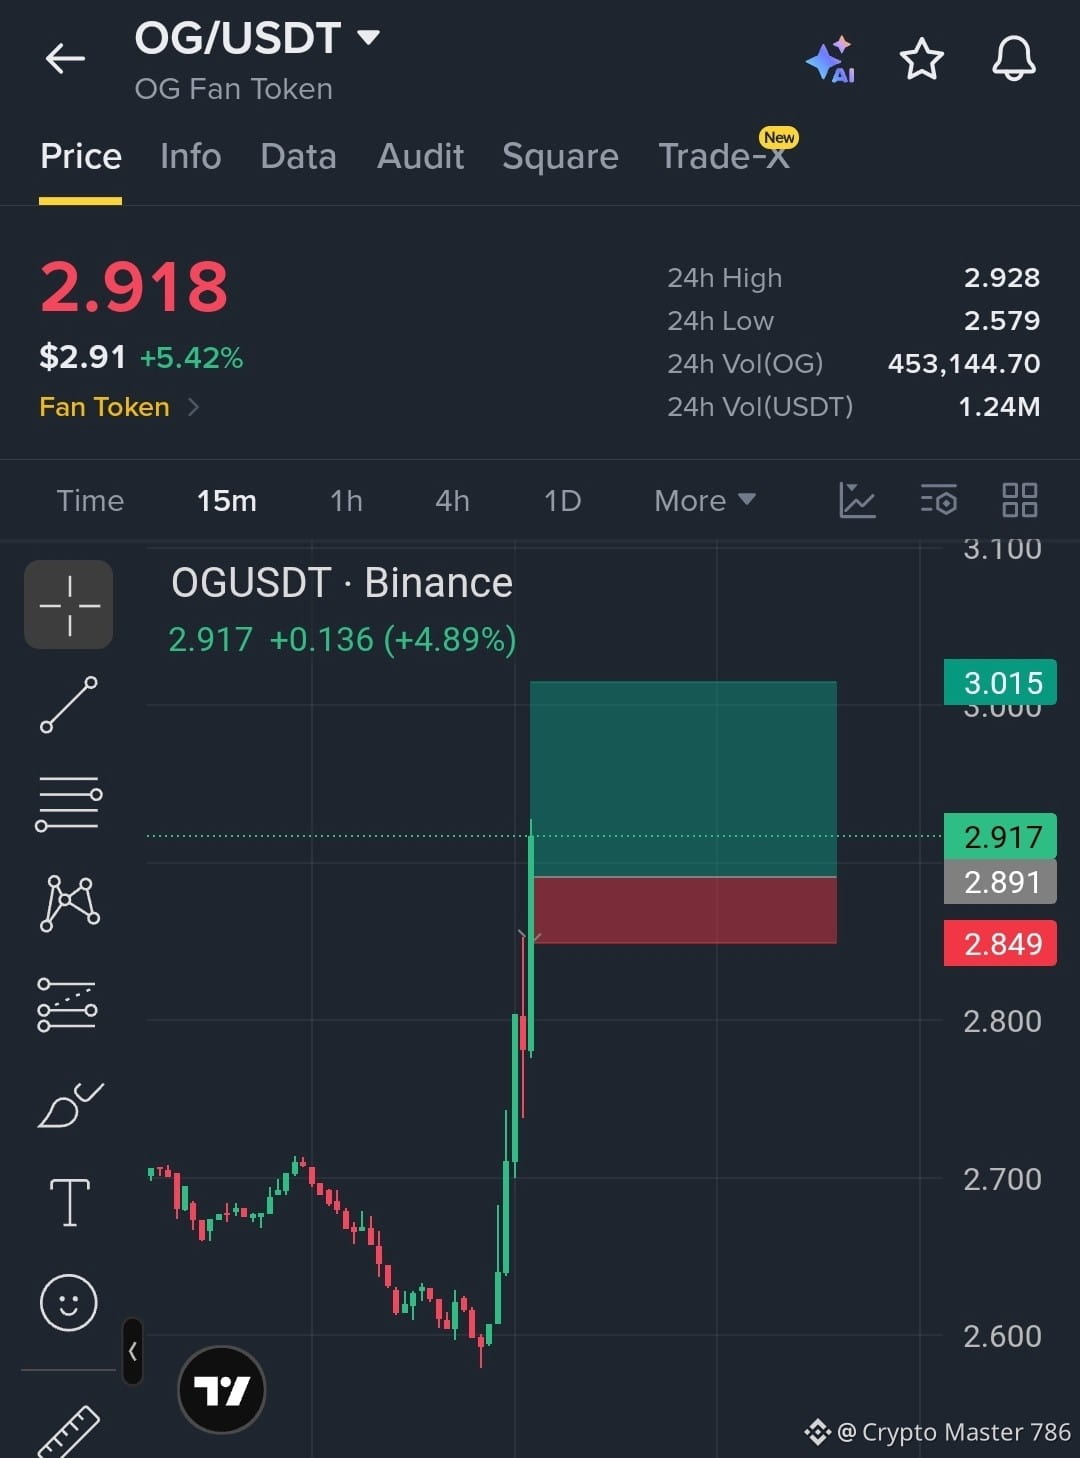Image resolution: width=1080 pixels, height=1458 pixels.
Task: Tap the +0.136 (+4.89%) chart change
Action: tap(393, 639)
